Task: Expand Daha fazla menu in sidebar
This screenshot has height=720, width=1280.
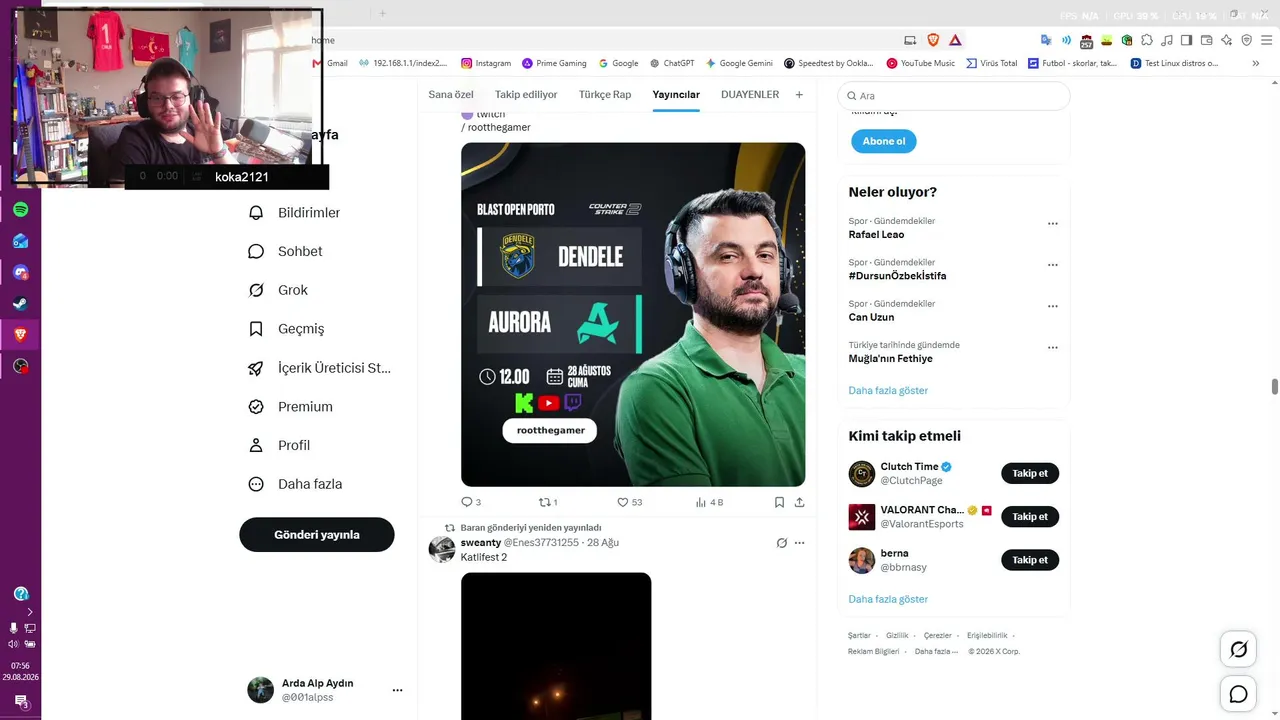Action: [x=295, y=484]
